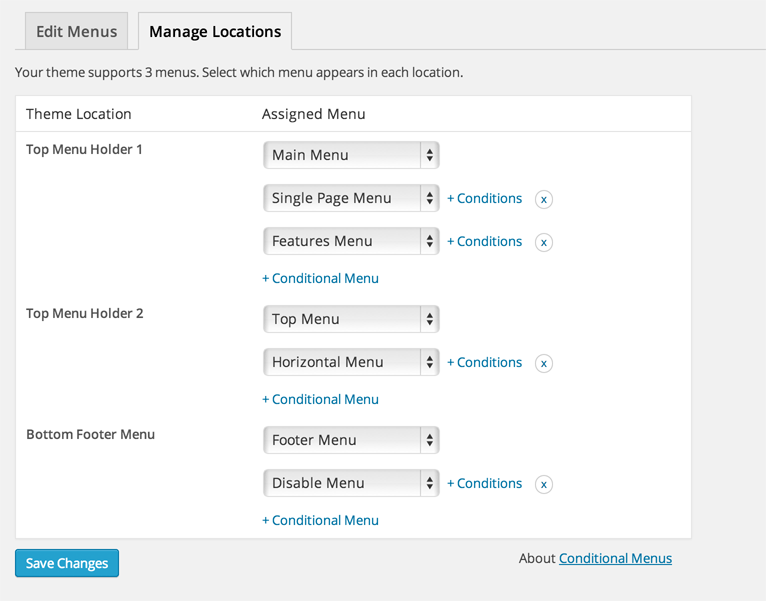Add Conditional Menu under Top Menu Holder 1
Image resolution: width=766 pixels, height=601 pixels.
(x=321, y=278)
